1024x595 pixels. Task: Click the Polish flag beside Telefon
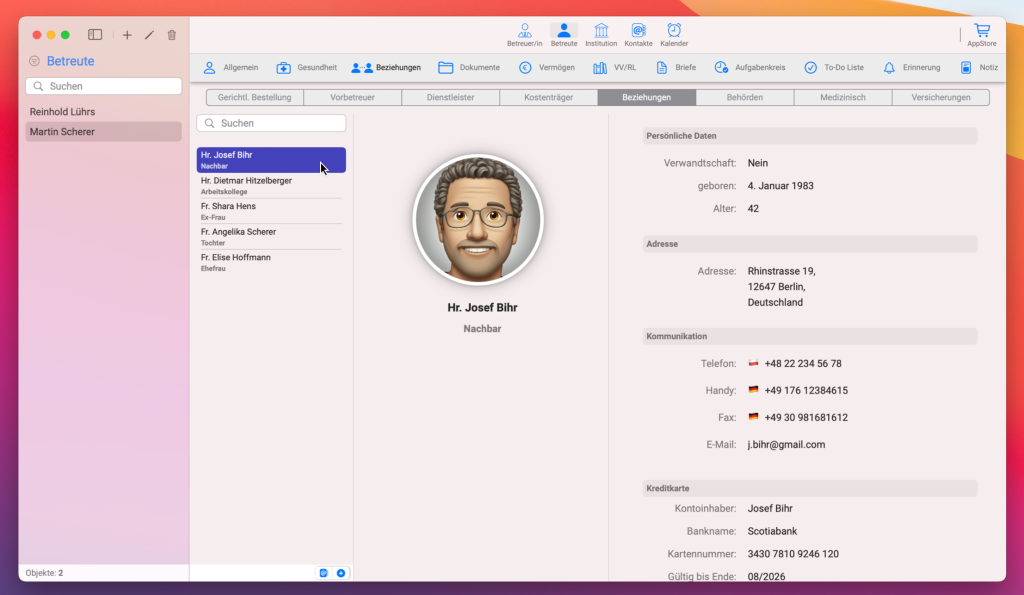pyautogui.click(x=753, y=362)
